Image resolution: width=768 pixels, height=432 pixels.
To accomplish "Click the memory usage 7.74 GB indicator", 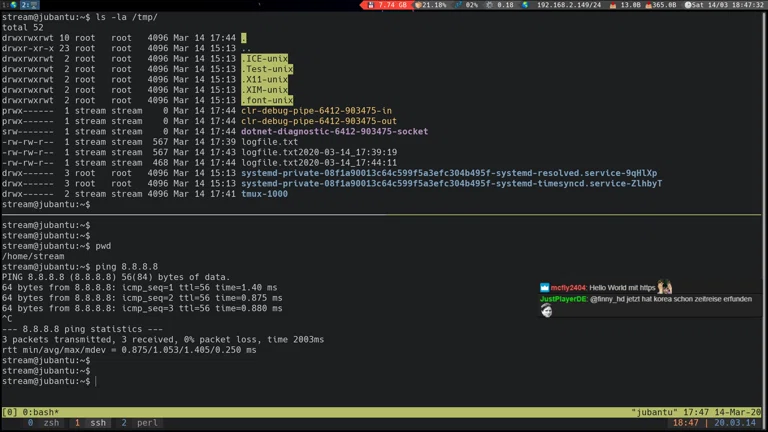I will [x=386, y=5].
